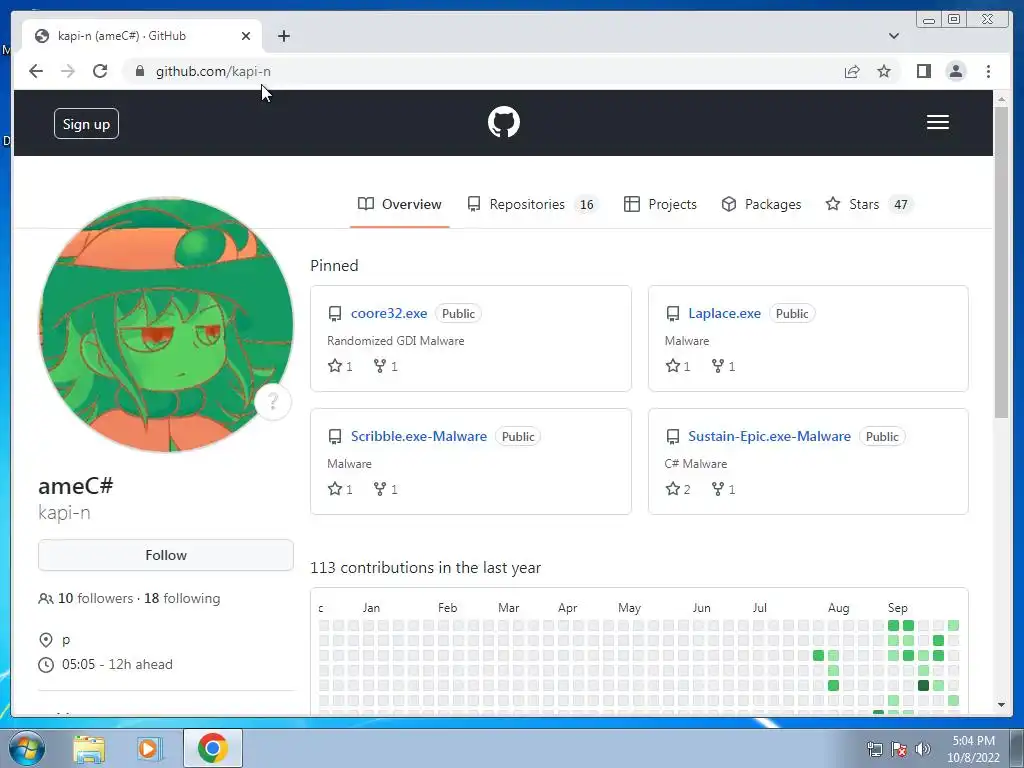Screen dimensions: 1024x768
Task: Click the star count on Scribble.exe-Malware
Action: 340,488
